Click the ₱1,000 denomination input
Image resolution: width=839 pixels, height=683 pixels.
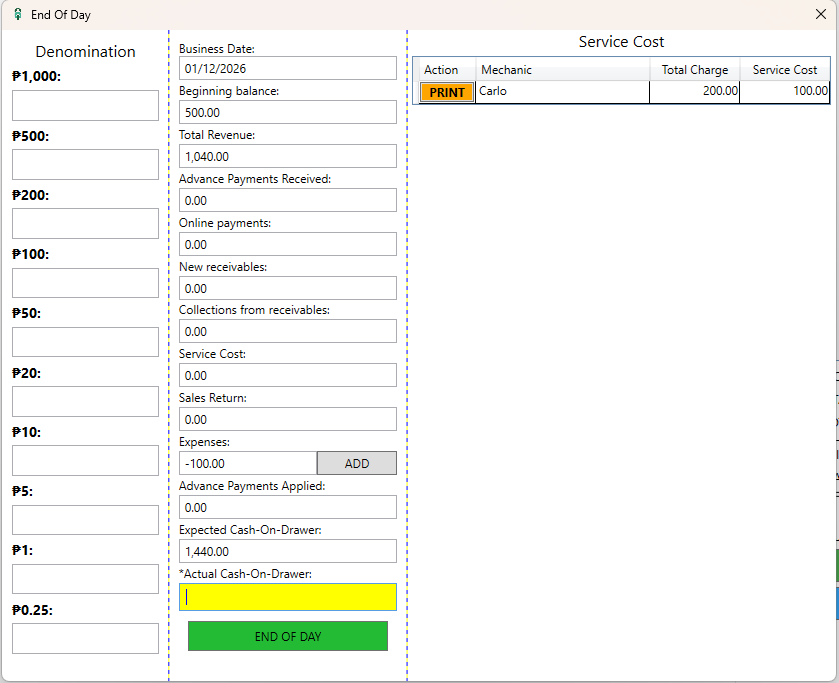tap(85, 105)
